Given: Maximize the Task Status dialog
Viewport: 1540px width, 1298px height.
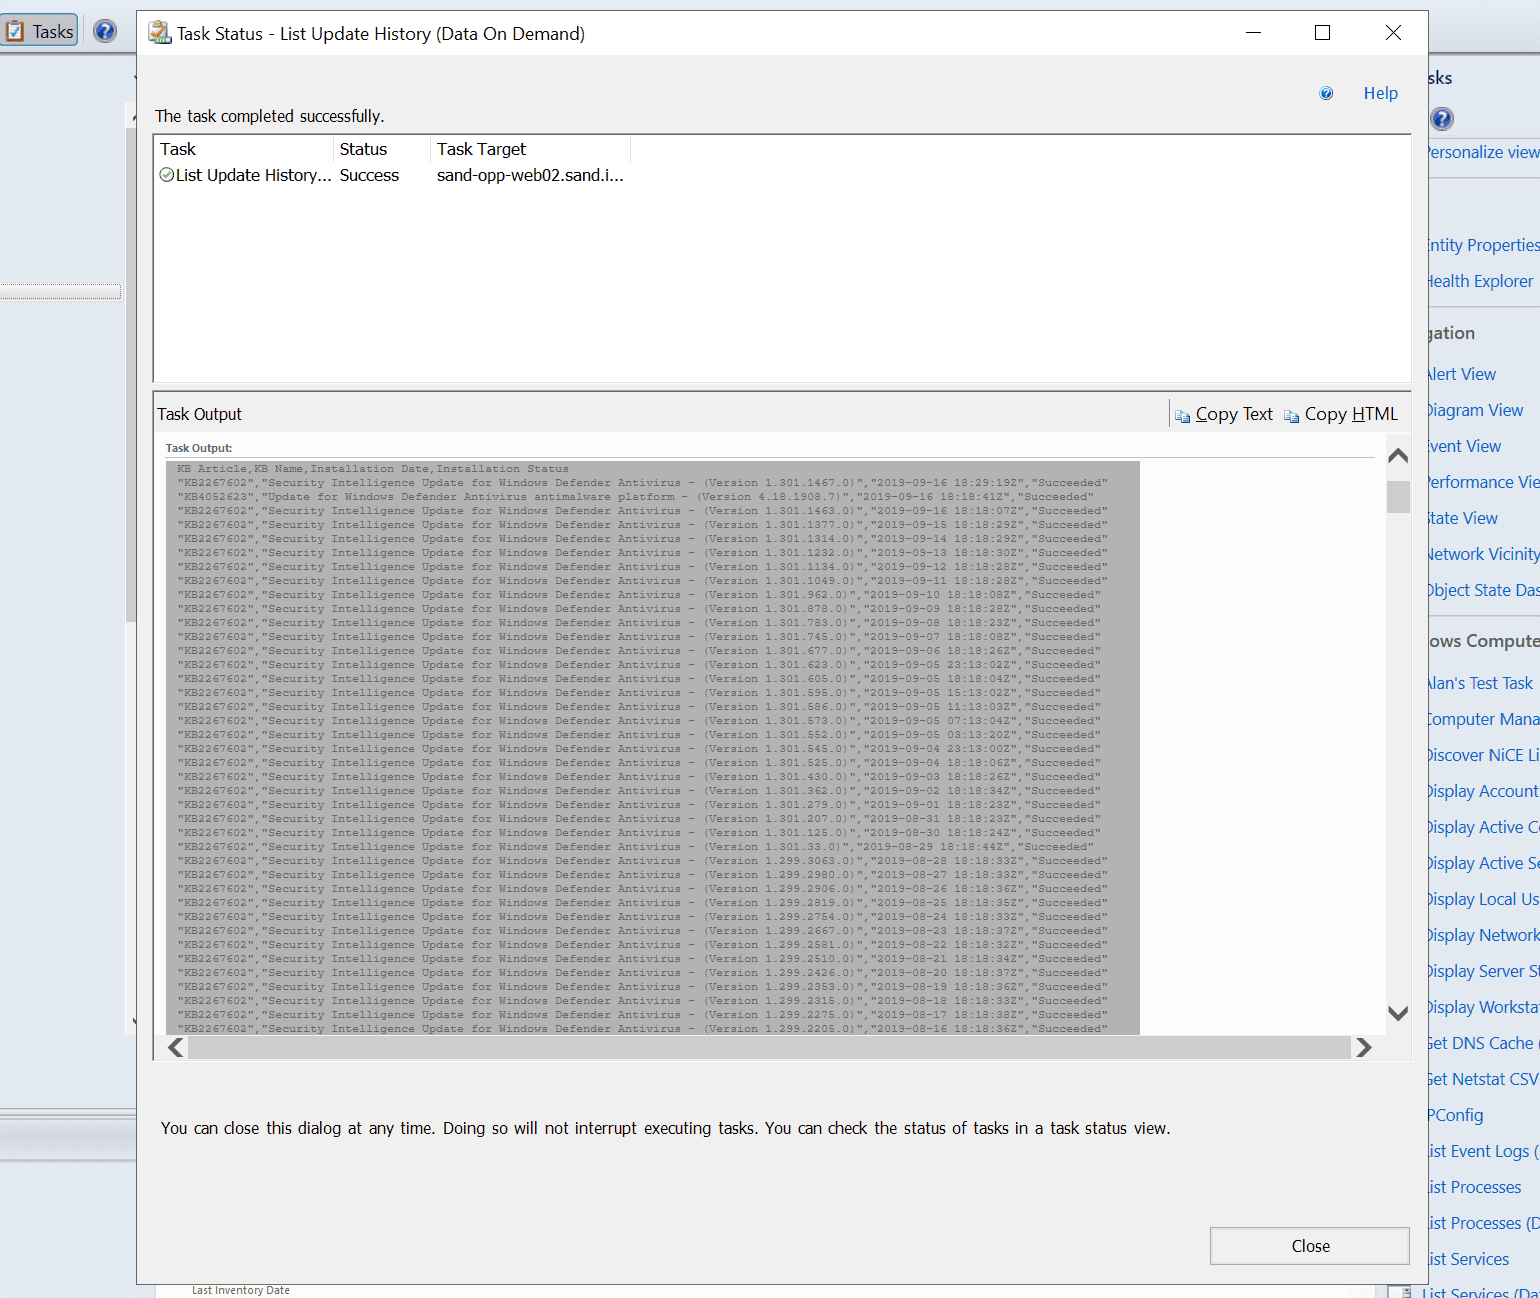Looking at the screenshot, I should [x=1322, y=33].
